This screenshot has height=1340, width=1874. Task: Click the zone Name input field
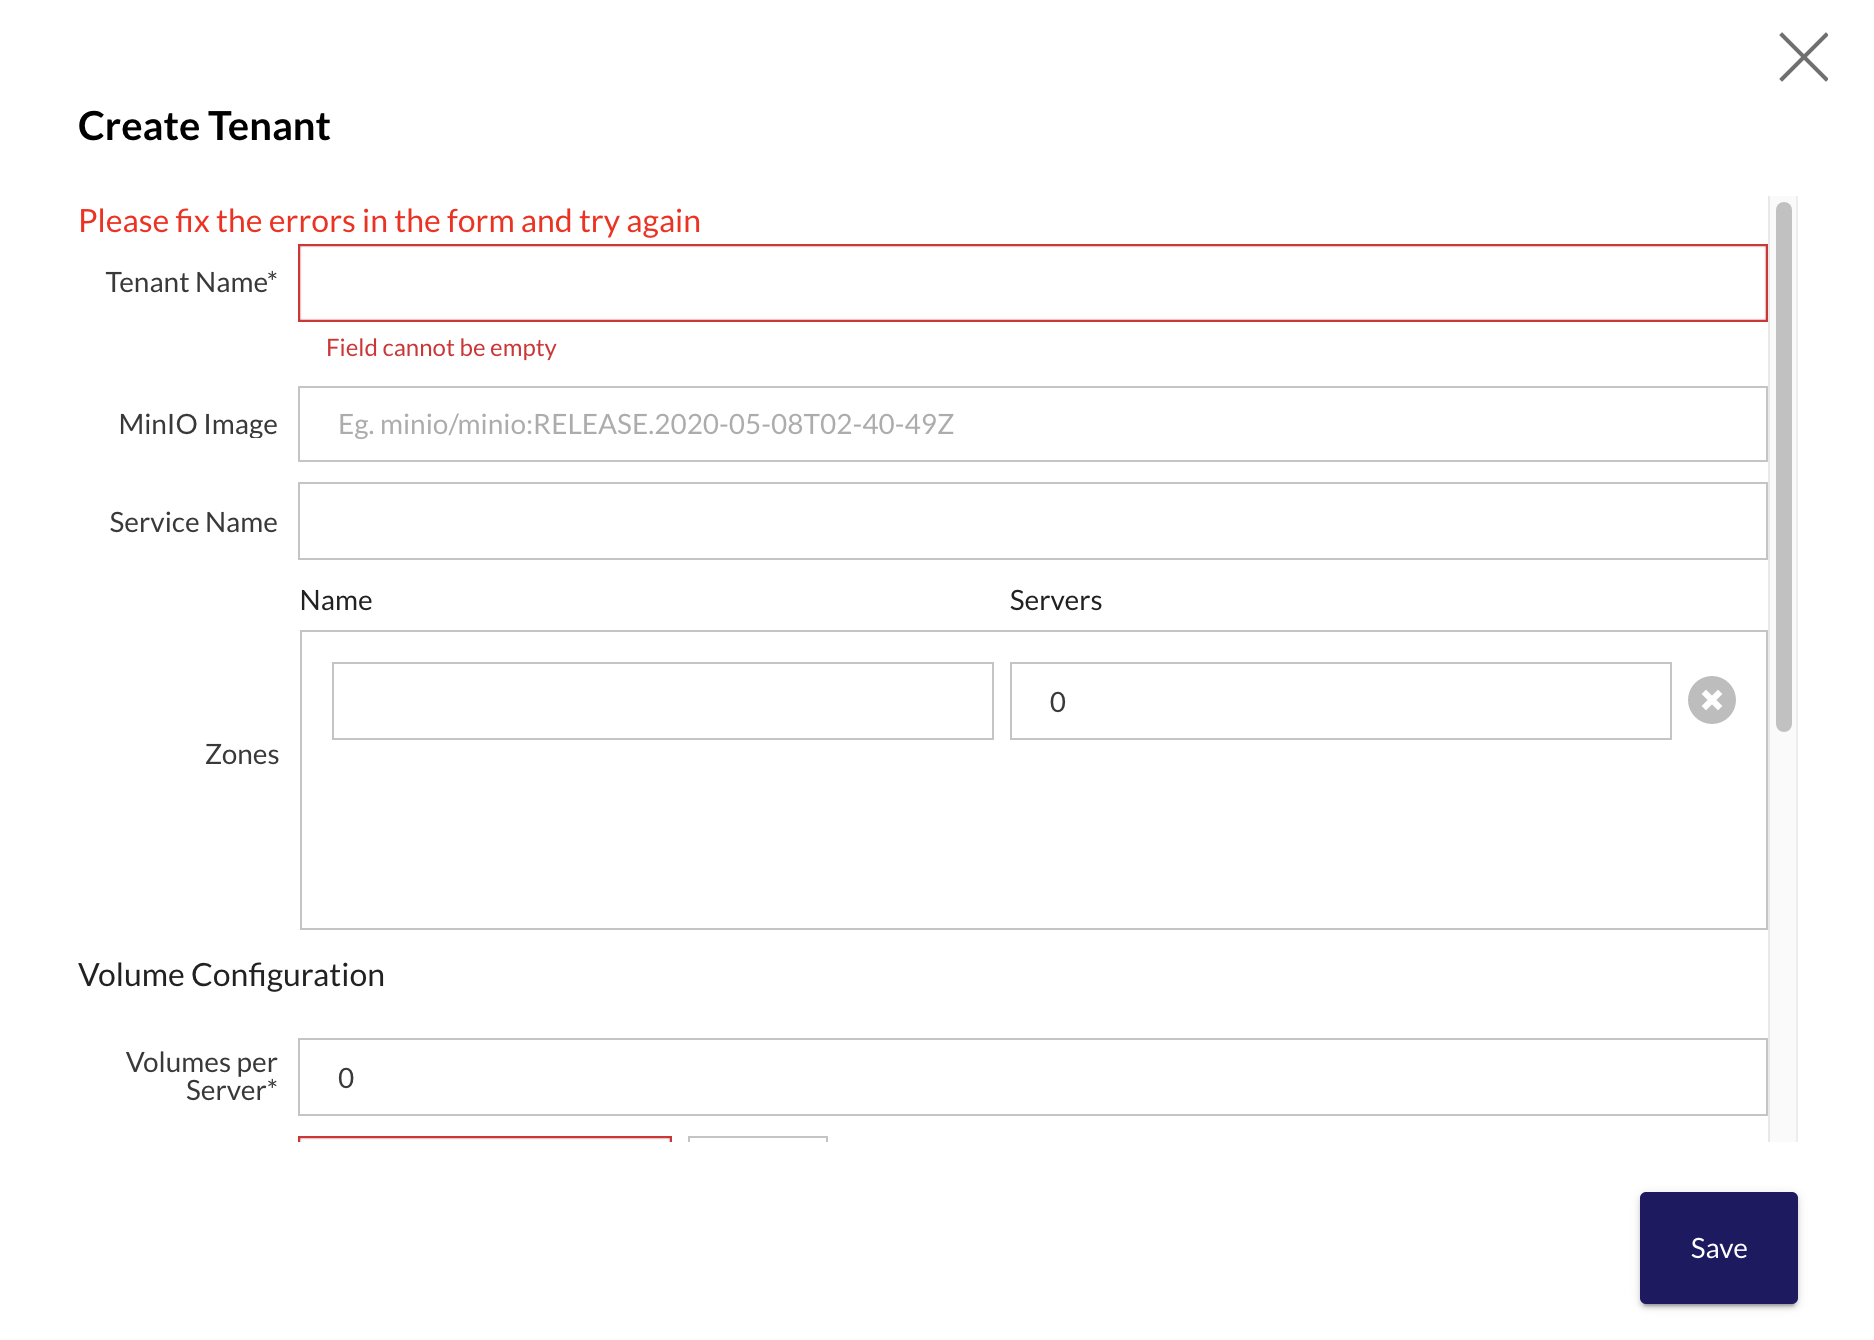662,701
